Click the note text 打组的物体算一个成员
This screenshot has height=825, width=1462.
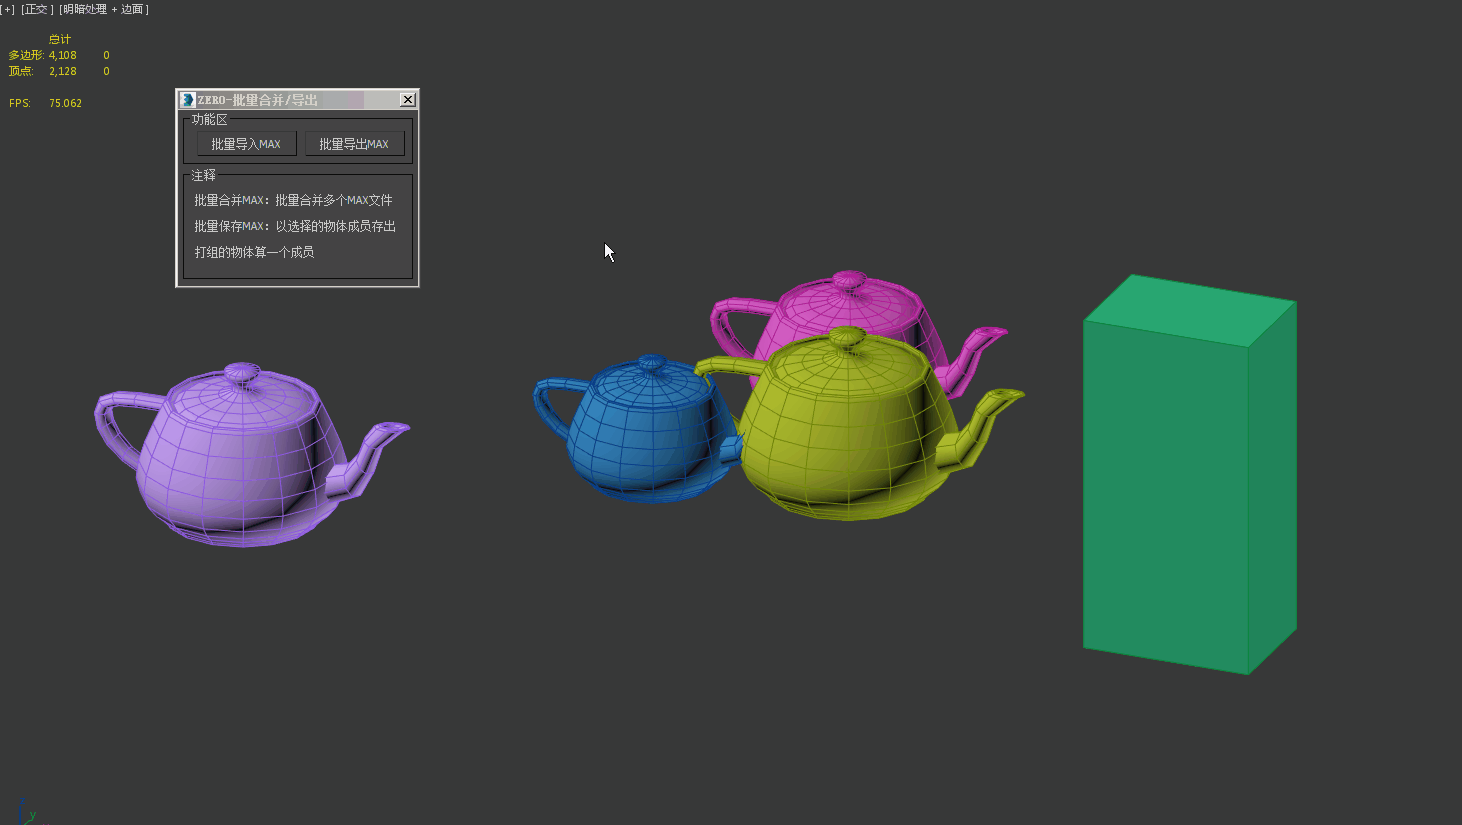[x=254, y=252]
